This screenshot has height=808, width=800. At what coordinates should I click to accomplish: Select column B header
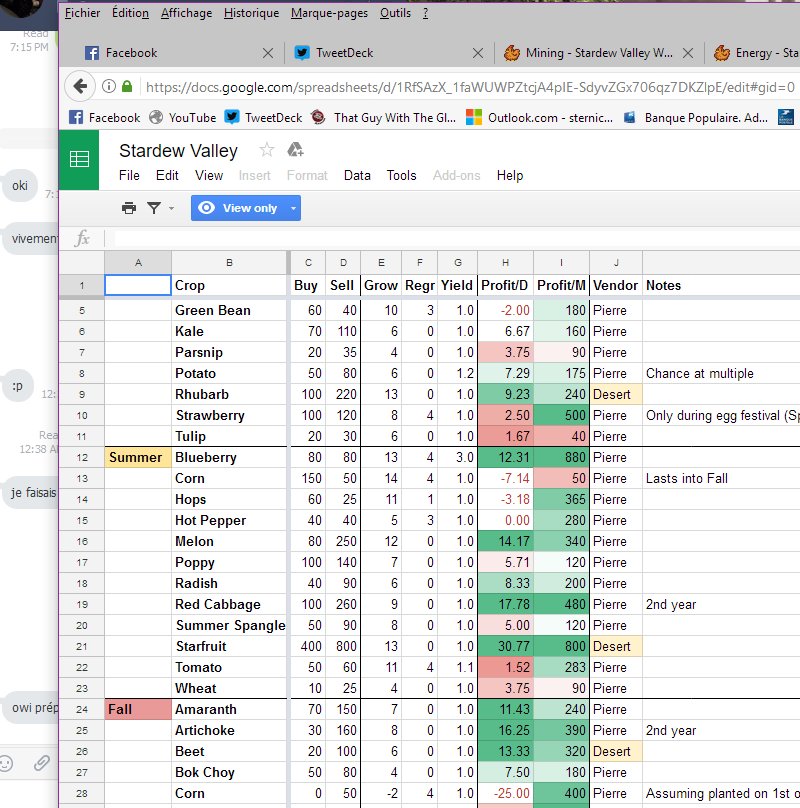(229, 262)
